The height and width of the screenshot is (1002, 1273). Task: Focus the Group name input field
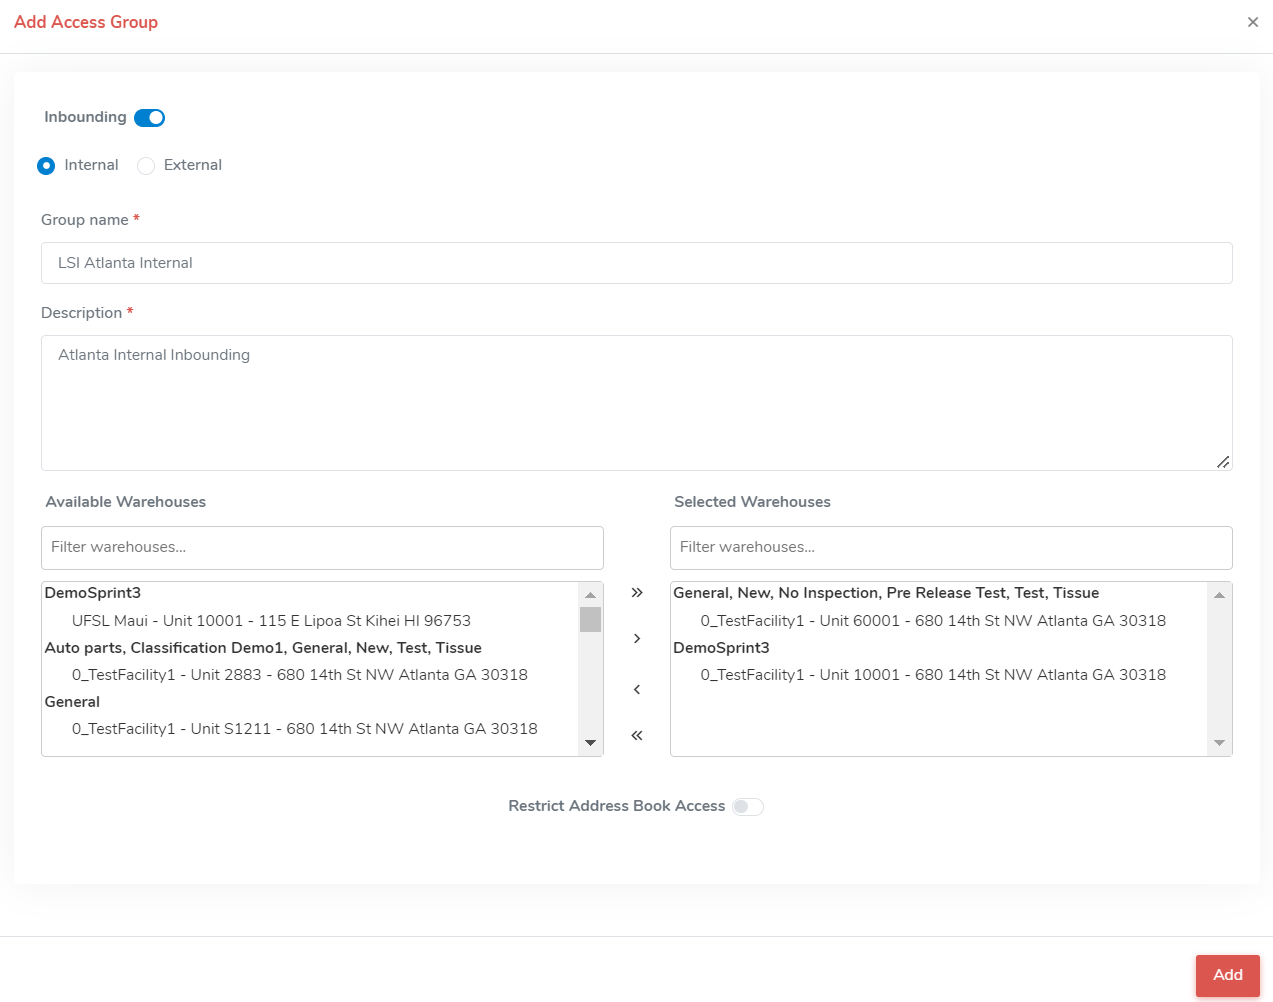click(x=636, y=263)
